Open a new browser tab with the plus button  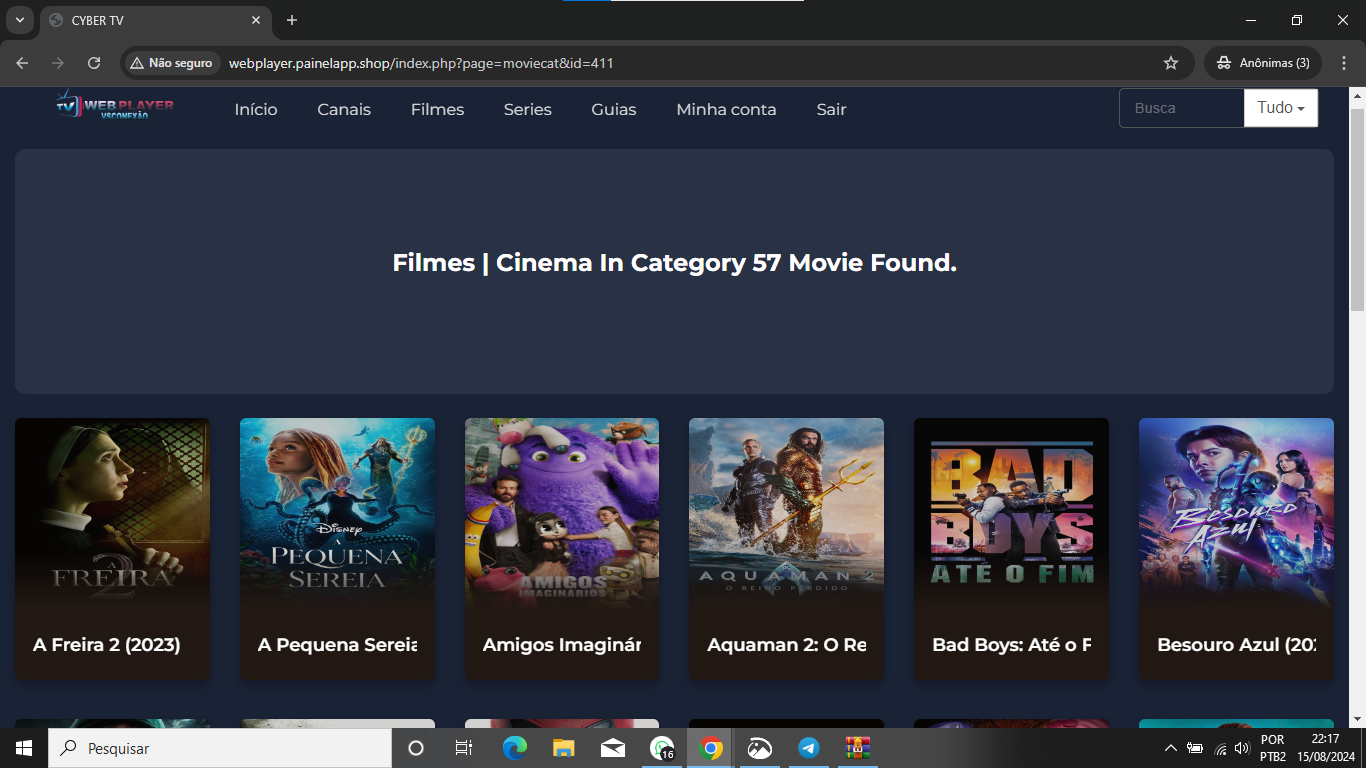coord(290,20)
